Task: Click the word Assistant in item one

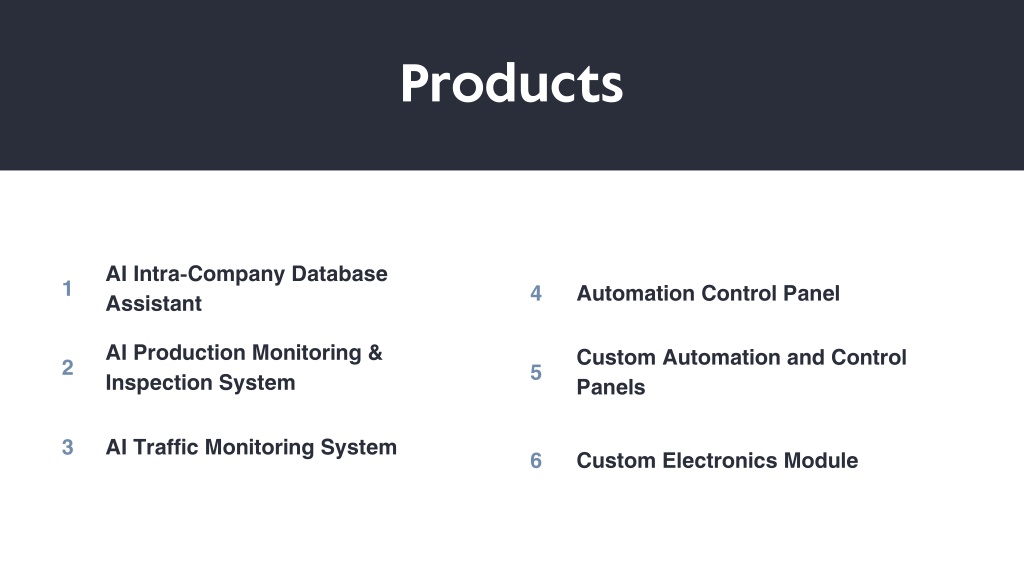Action: [153, 304]
